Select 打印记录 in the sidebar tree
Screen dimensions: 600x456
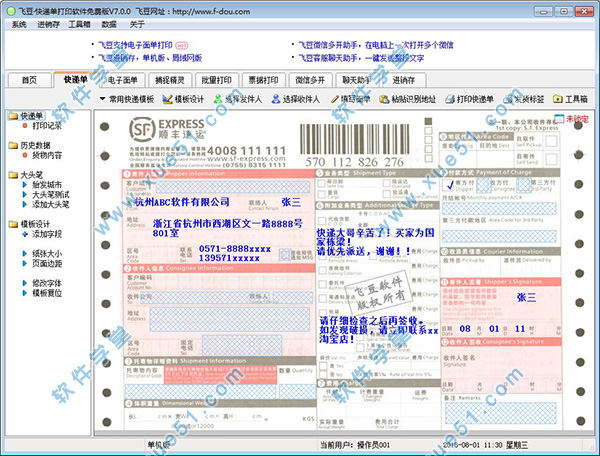(47, 125)
